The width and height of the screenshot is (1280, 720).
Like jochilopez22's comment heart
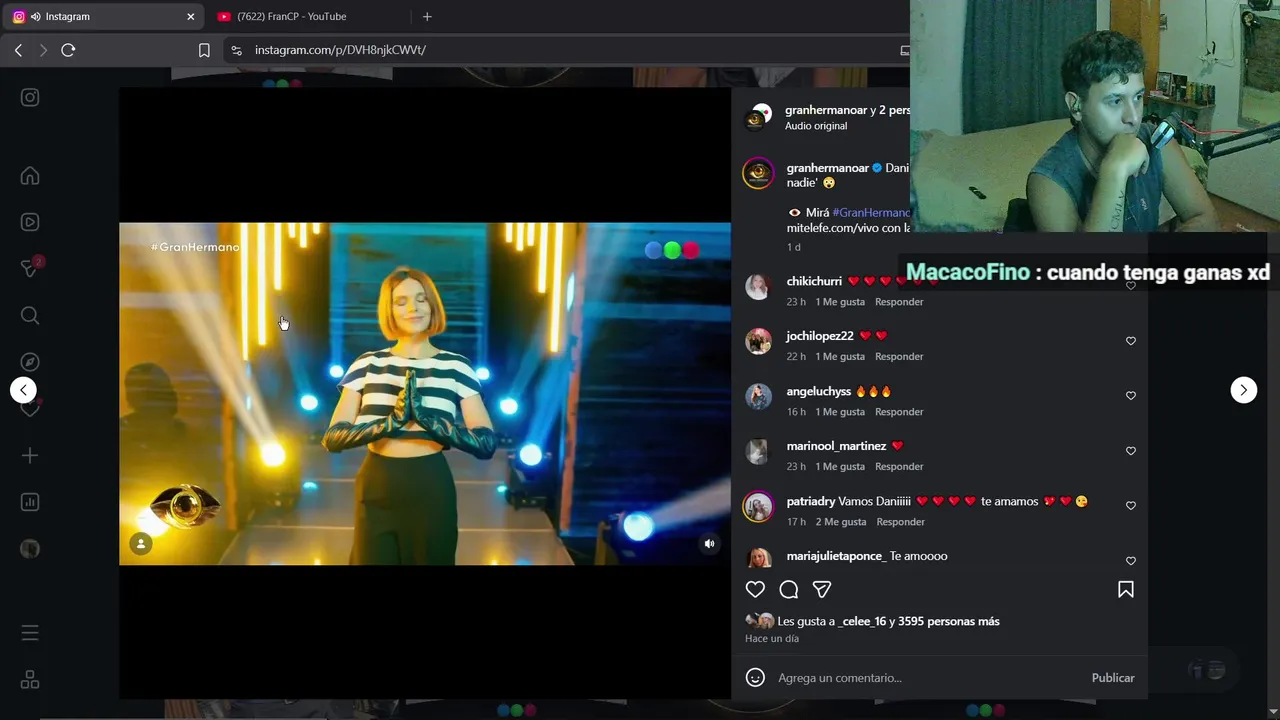(x=1131, y=341)
